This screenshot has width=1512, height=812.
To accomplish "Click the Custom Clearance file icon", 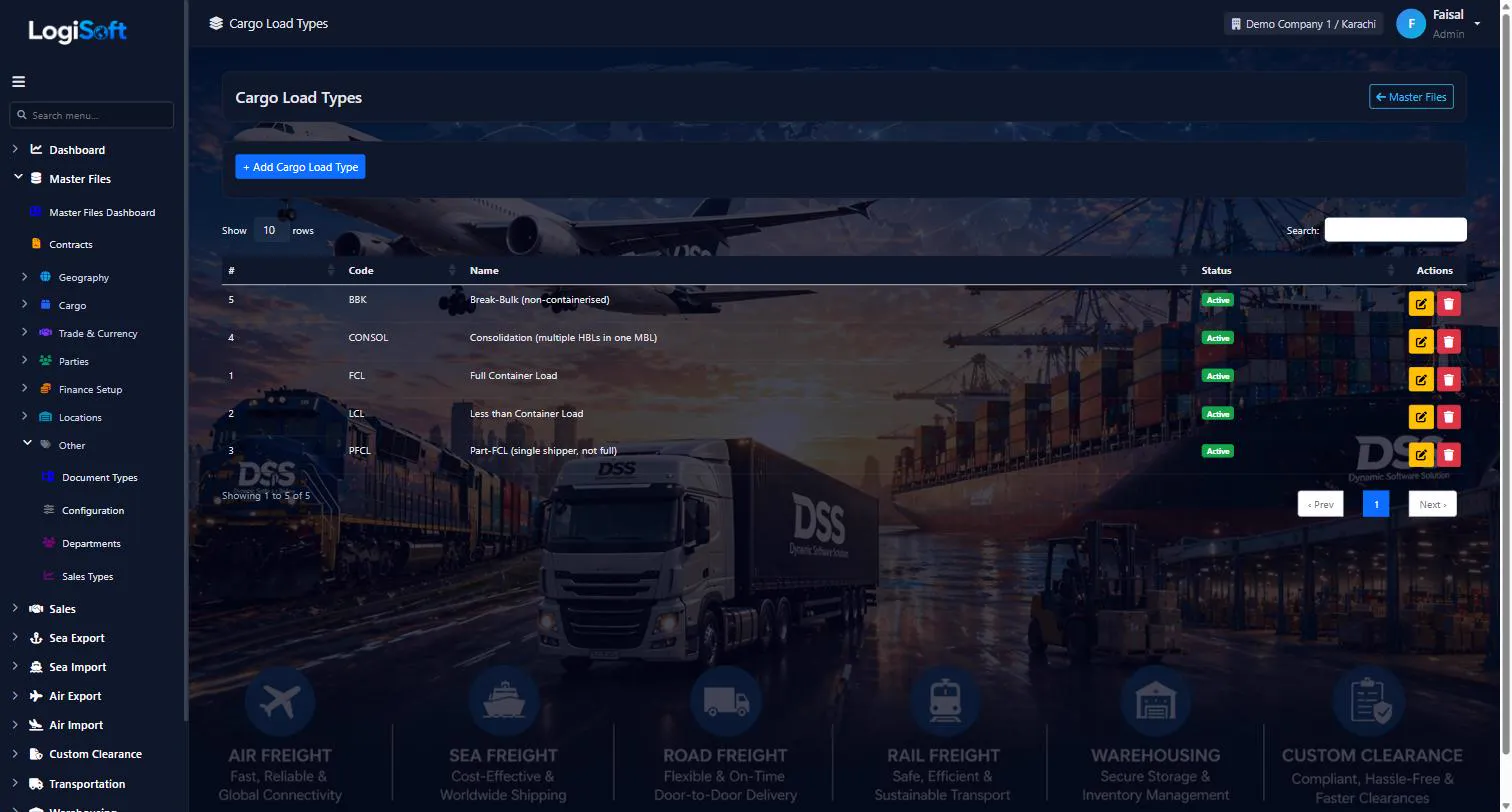I will coord(36,754).
